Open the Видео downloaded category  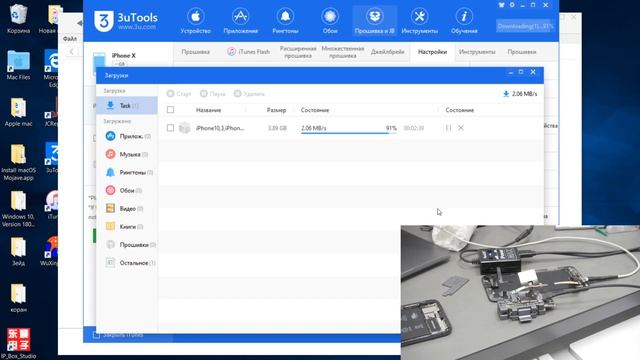click(x=124, y=209)
